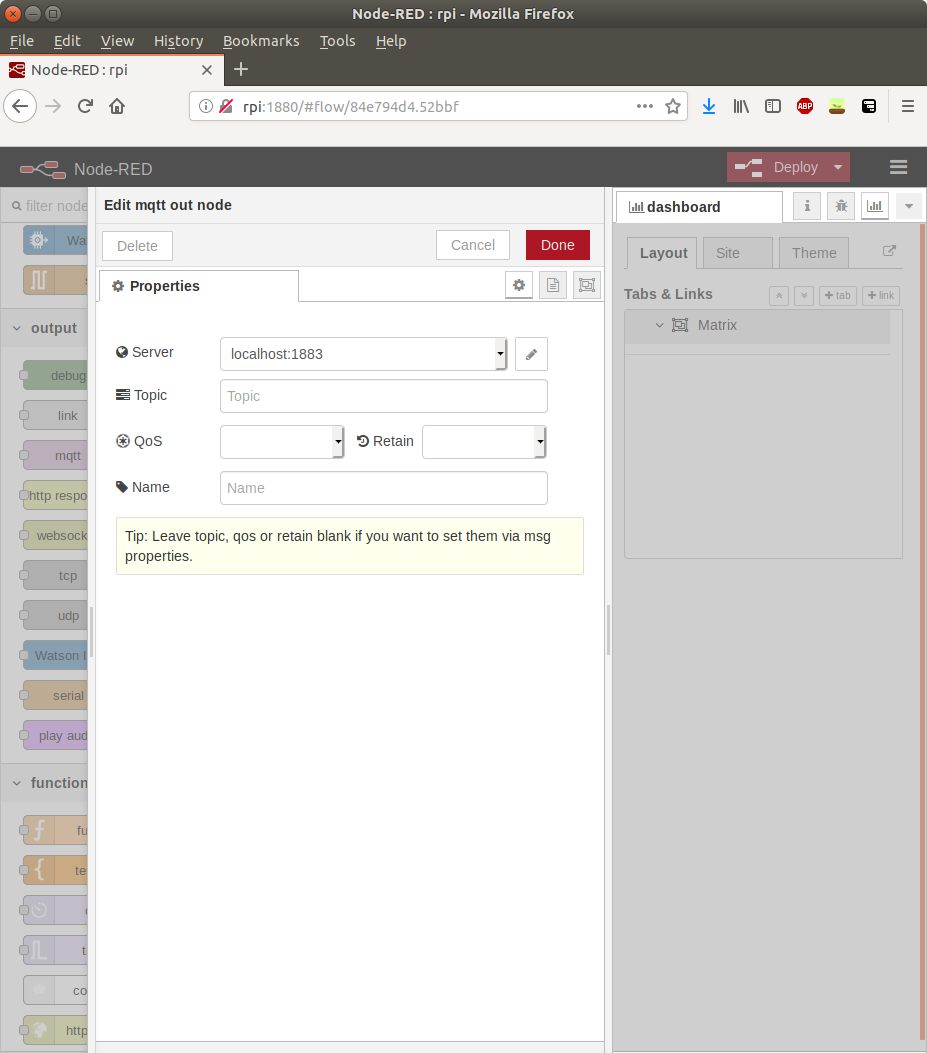Click the Cancel button
Image resolution: width=927 pixels, height=1053 pixels.
[x=473, y=245]
